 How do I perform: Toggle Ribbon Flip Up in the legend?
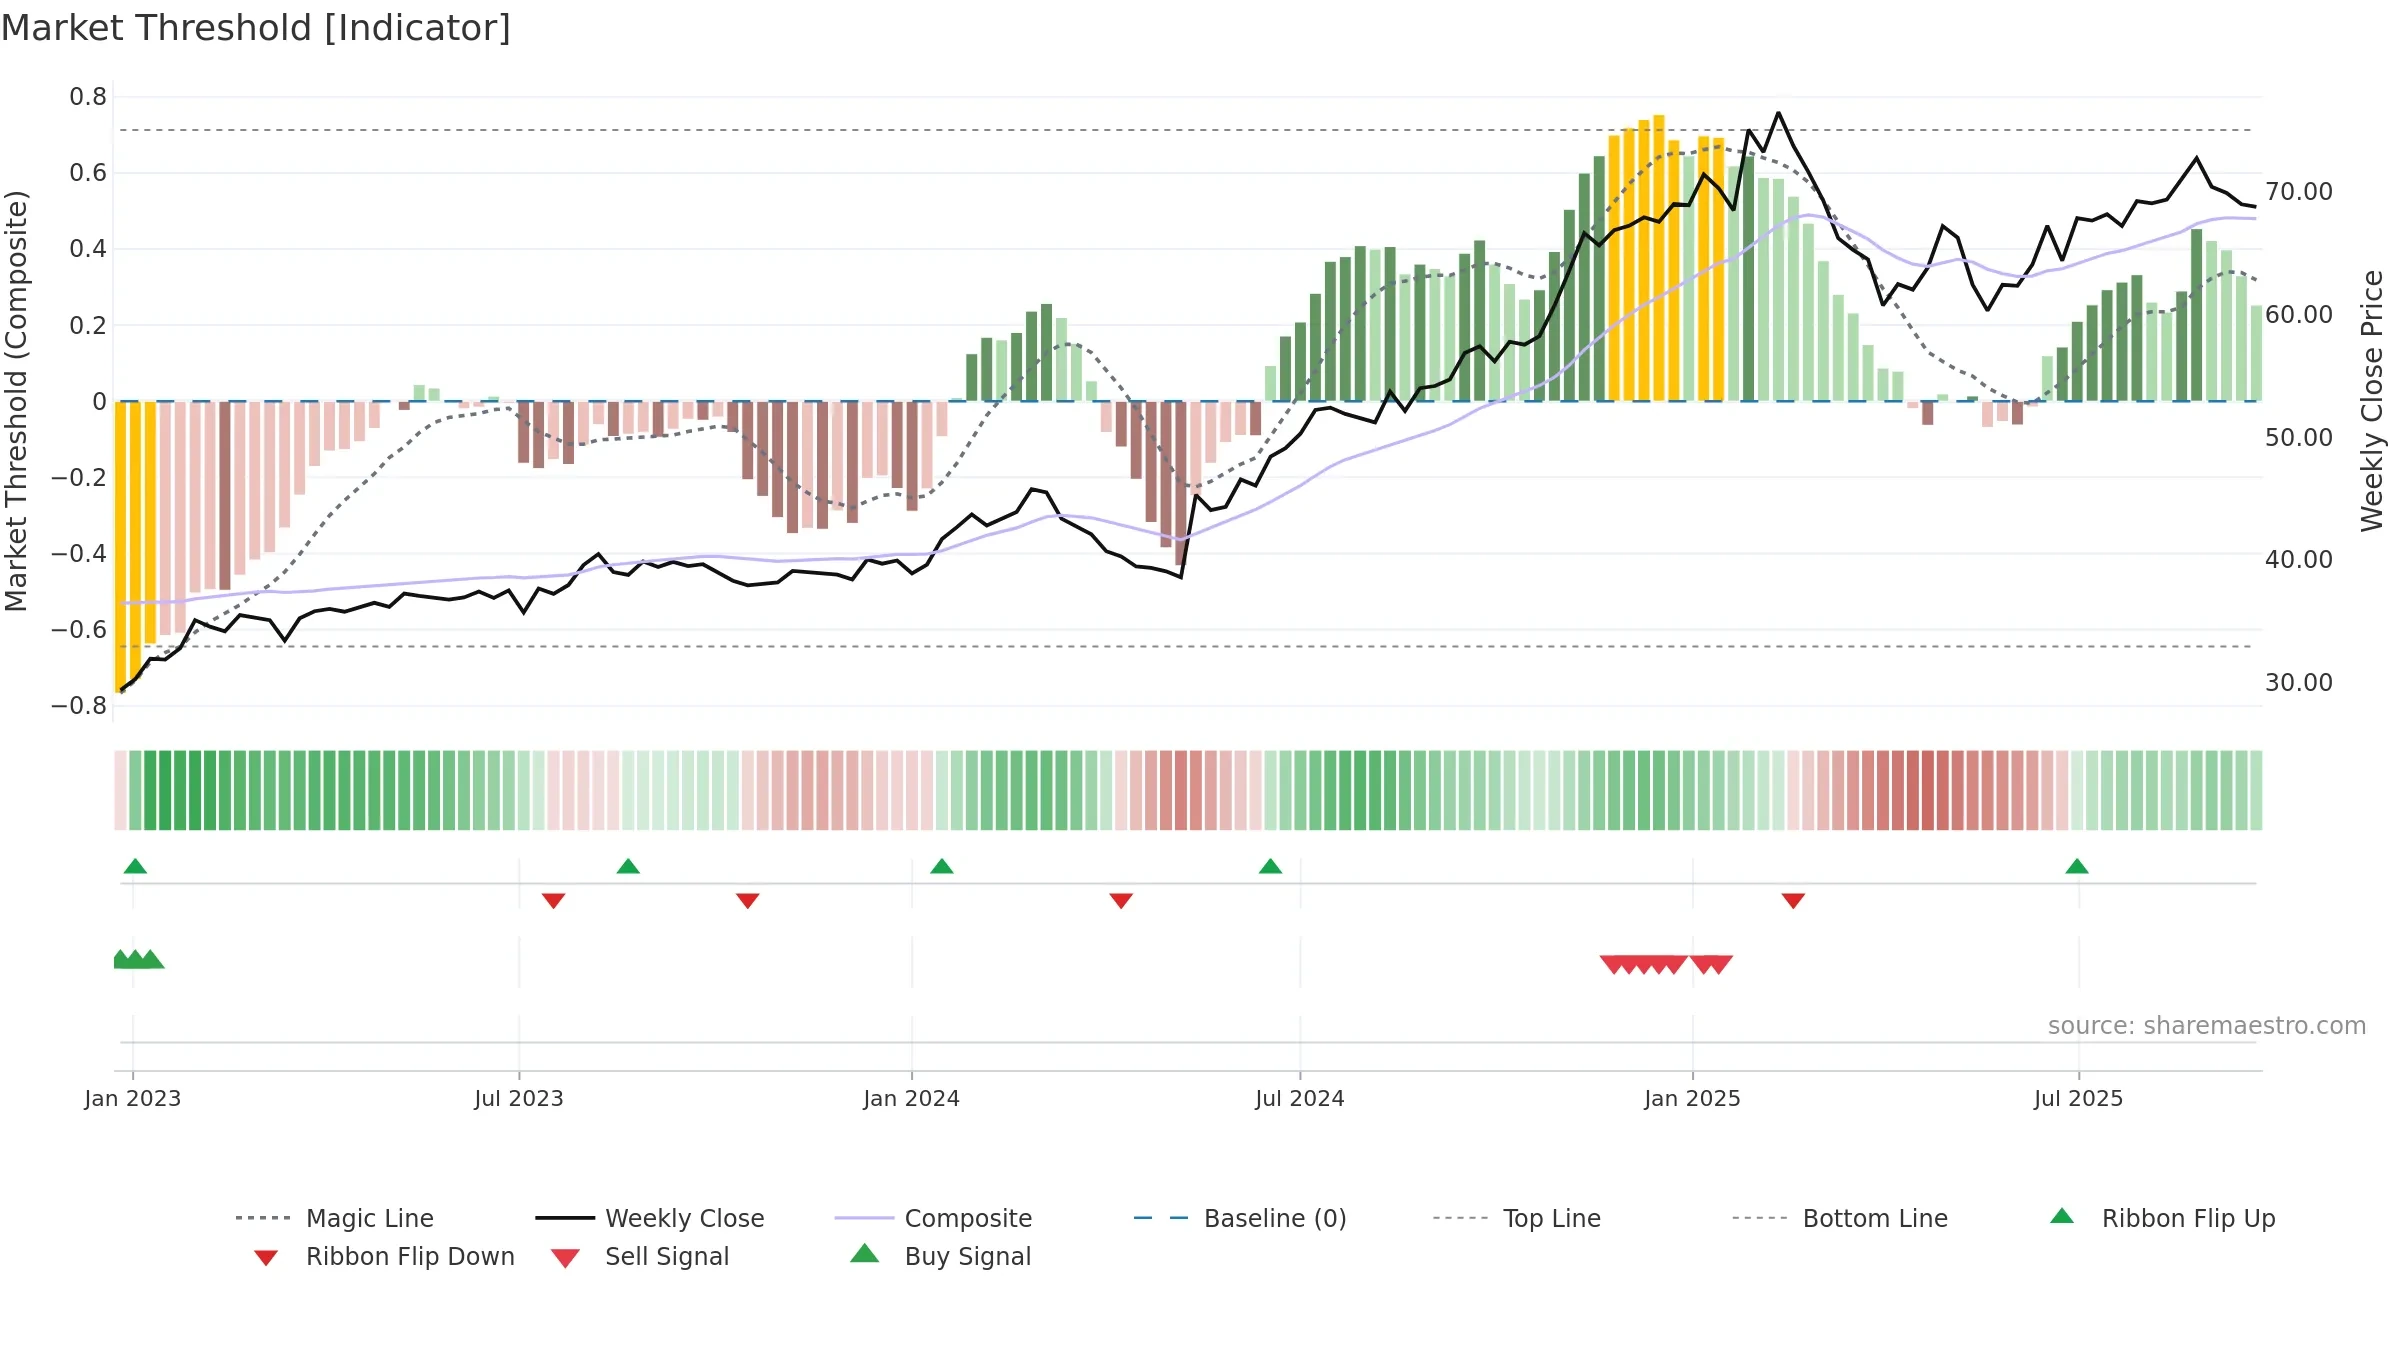[2163, 1218]
